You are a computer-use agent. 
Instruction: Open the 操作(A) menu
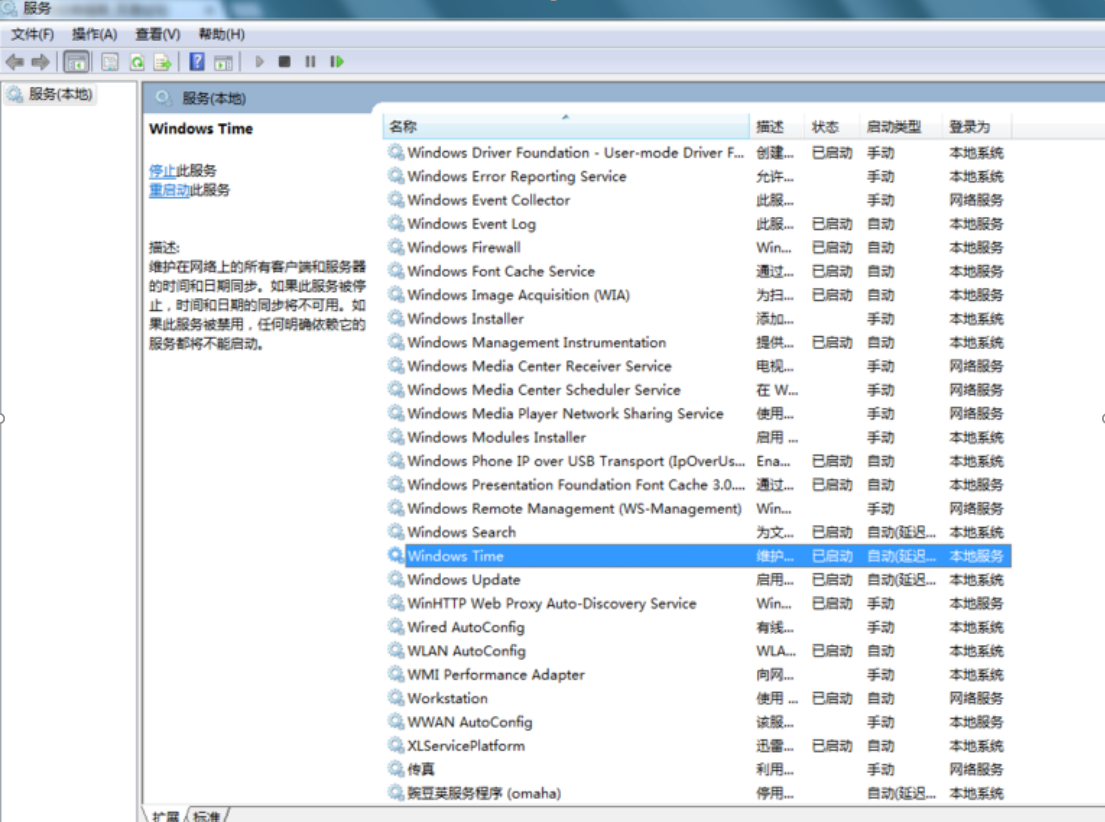(x=96, y=33)
